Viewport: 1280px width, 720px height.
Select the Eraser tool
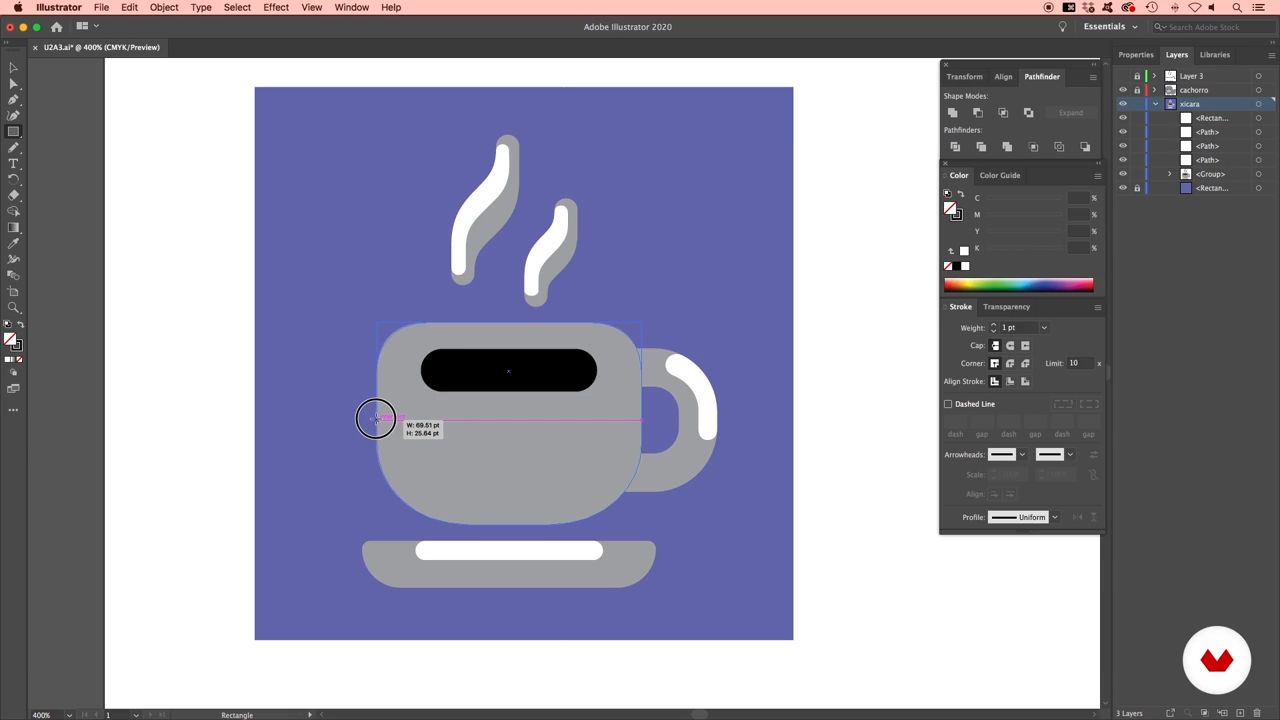13,195
